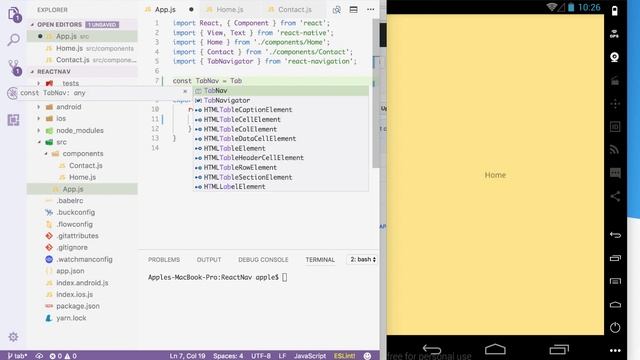This screenshot has width=640, height=360.
Task: Tap the Android home navigation button
Action: pos(495,349)
